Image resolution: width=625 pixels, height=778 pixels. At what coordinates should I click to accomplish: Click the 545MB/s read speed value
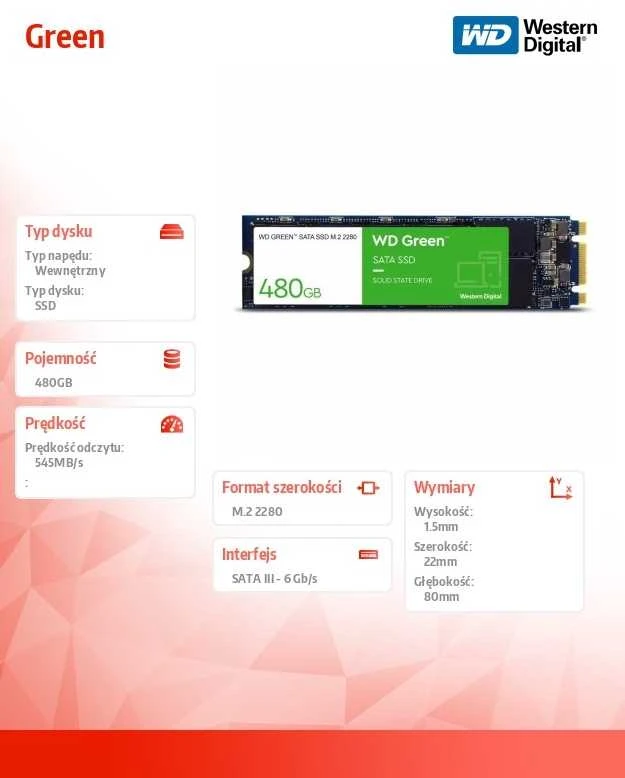[x=59, y=463]
